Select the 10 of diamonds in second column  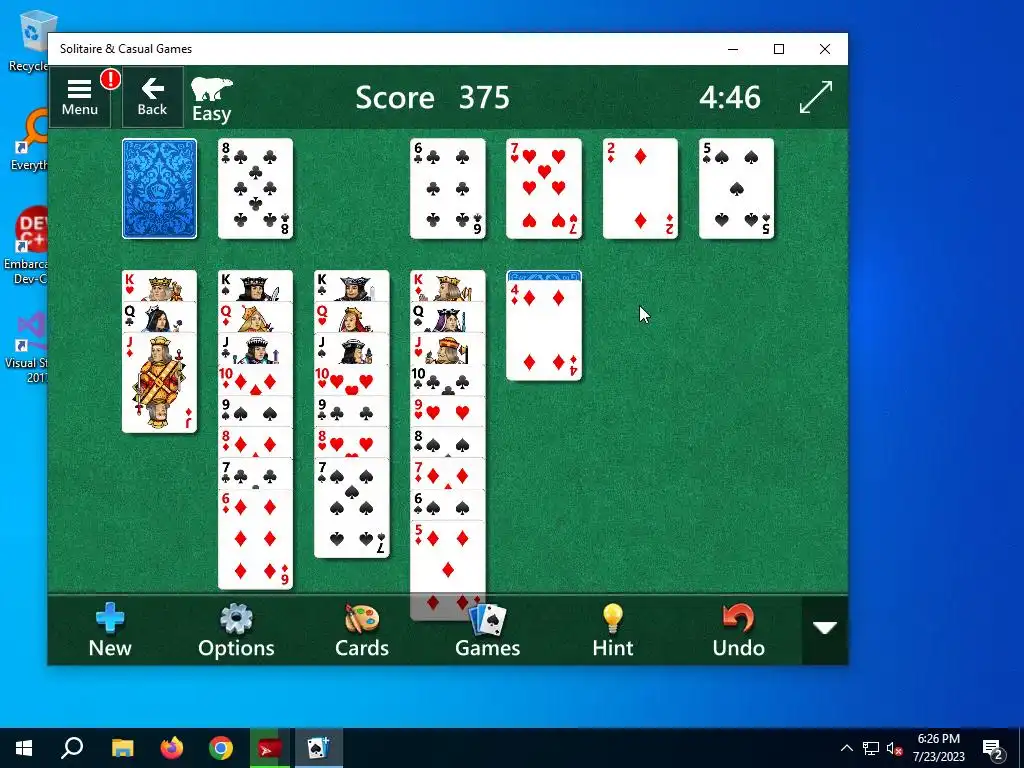coord(255,380)
